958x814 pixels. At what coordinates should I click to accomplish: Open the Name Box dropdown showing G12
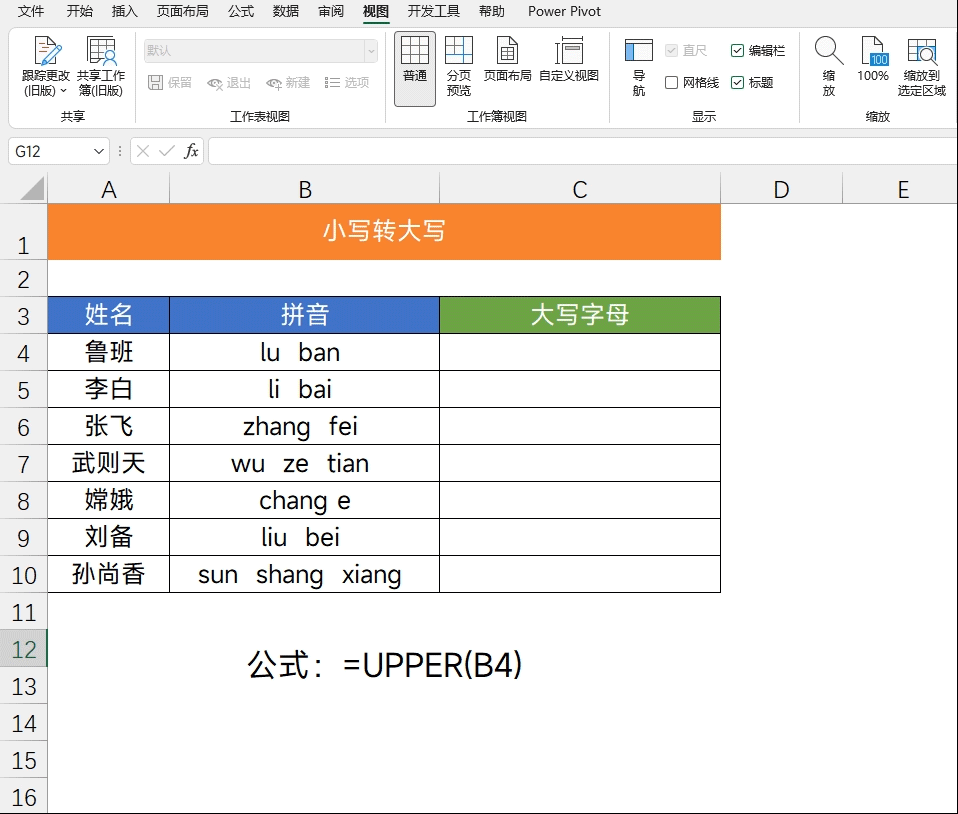tap(93, 151)
